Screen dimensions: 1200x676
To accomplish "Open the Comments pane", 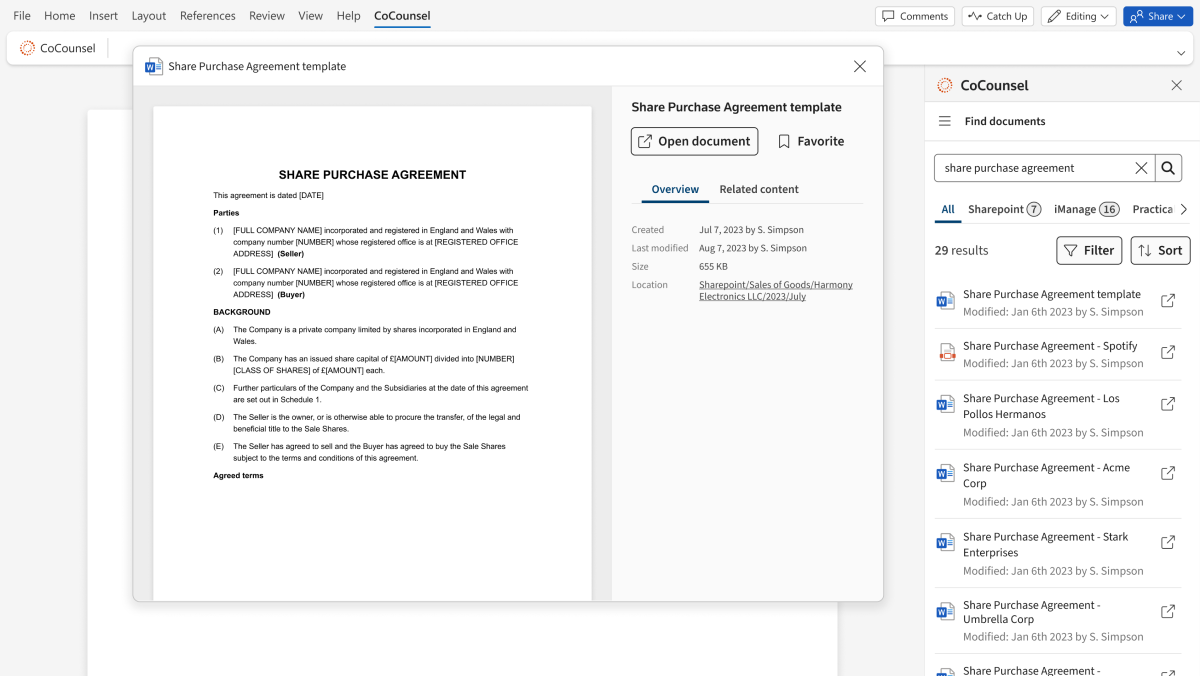I will click(915, 16).
